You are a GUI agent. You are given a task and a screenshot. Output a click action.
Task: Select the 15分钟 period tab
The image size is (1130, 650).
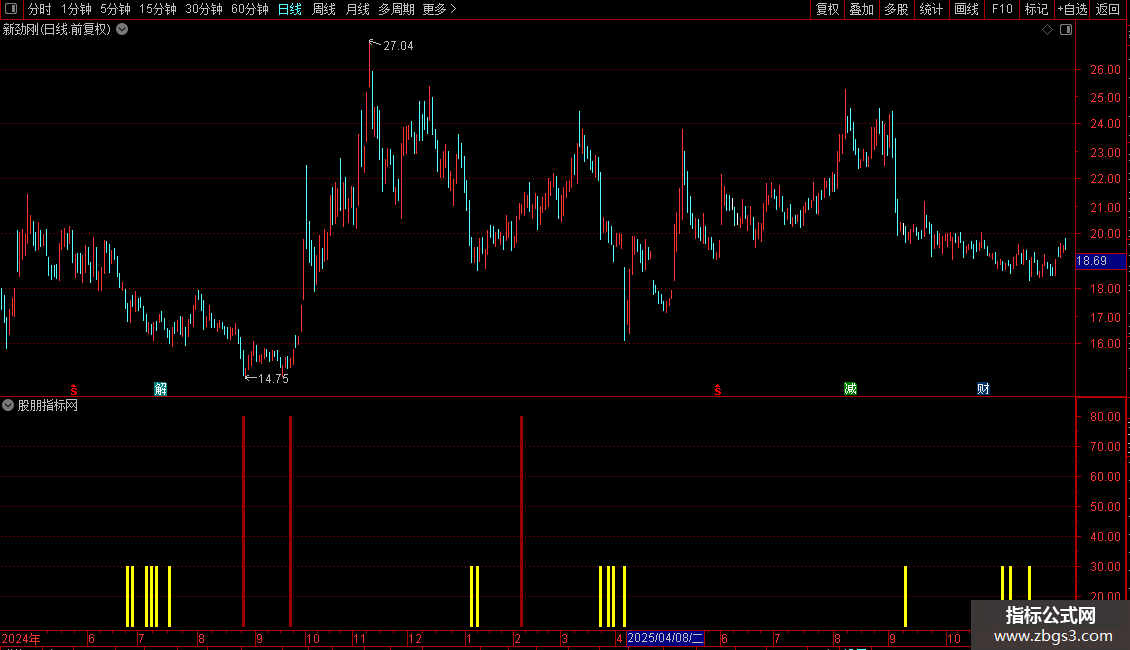tap(157, 9)
